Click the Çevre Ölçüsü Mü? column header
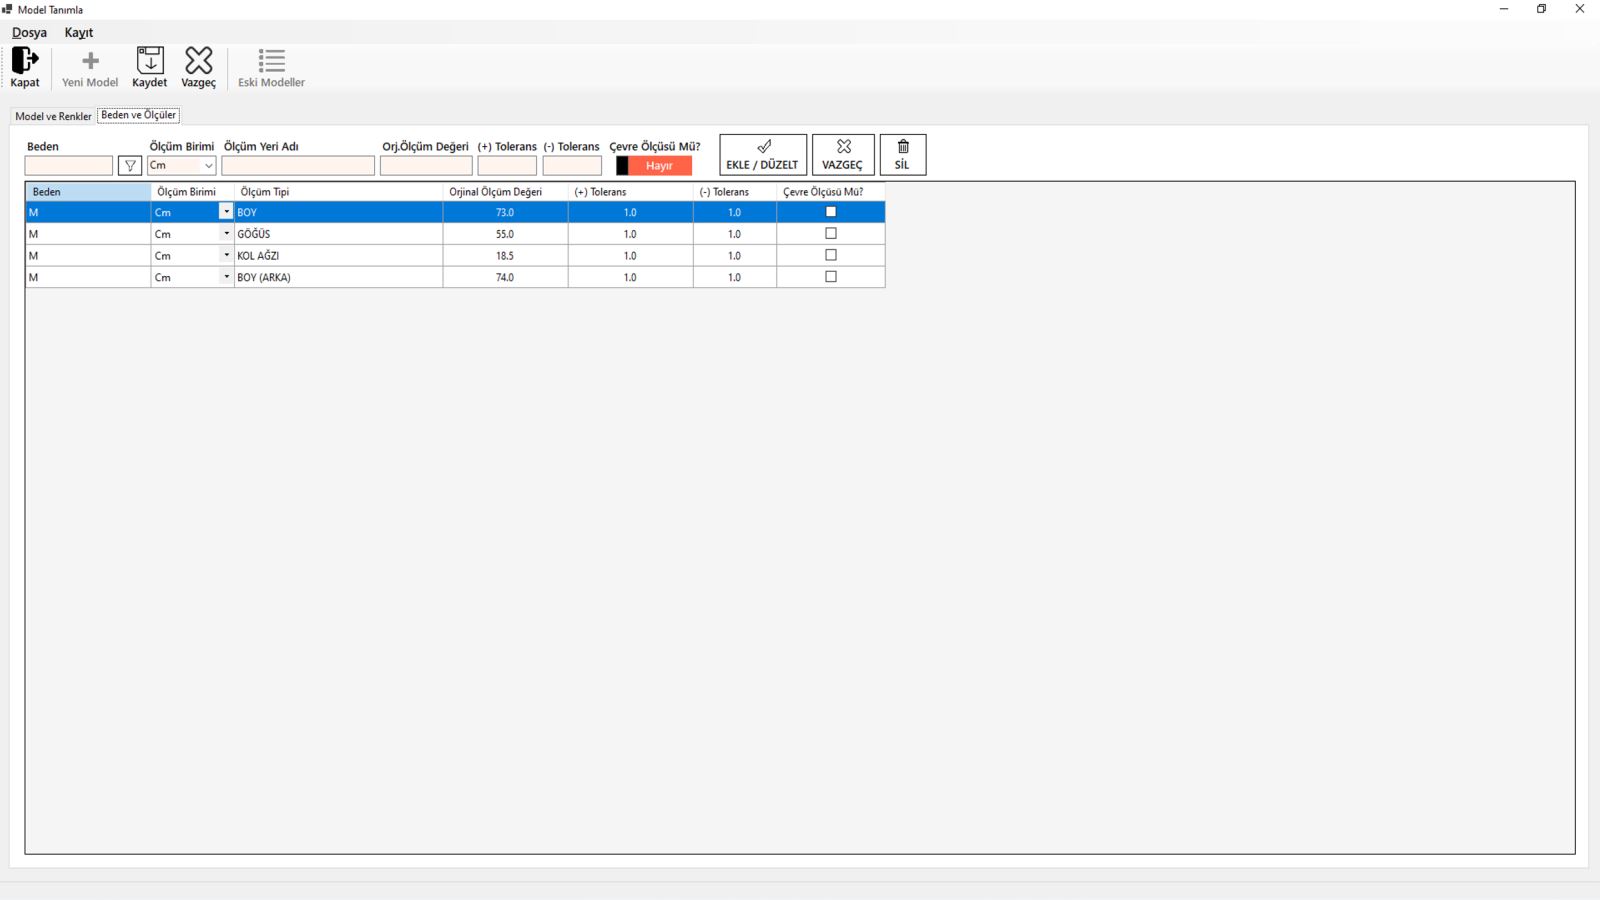The image size is (1600, 900). point(830,192)
